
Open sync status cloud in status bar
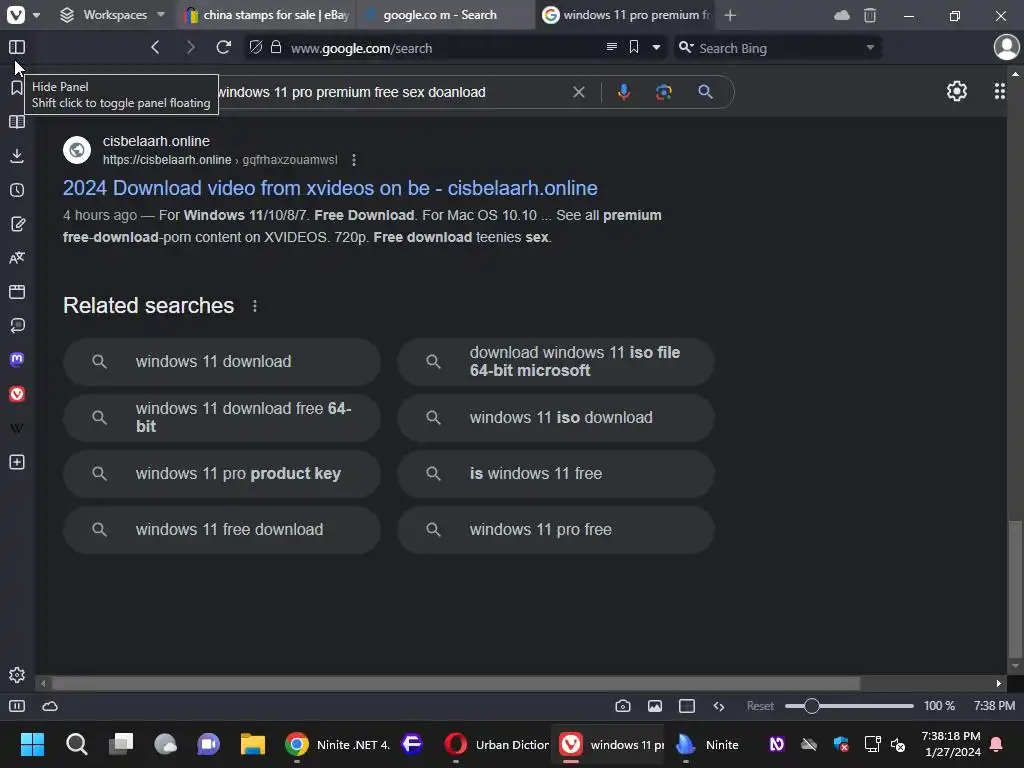(x=50, y=706)
